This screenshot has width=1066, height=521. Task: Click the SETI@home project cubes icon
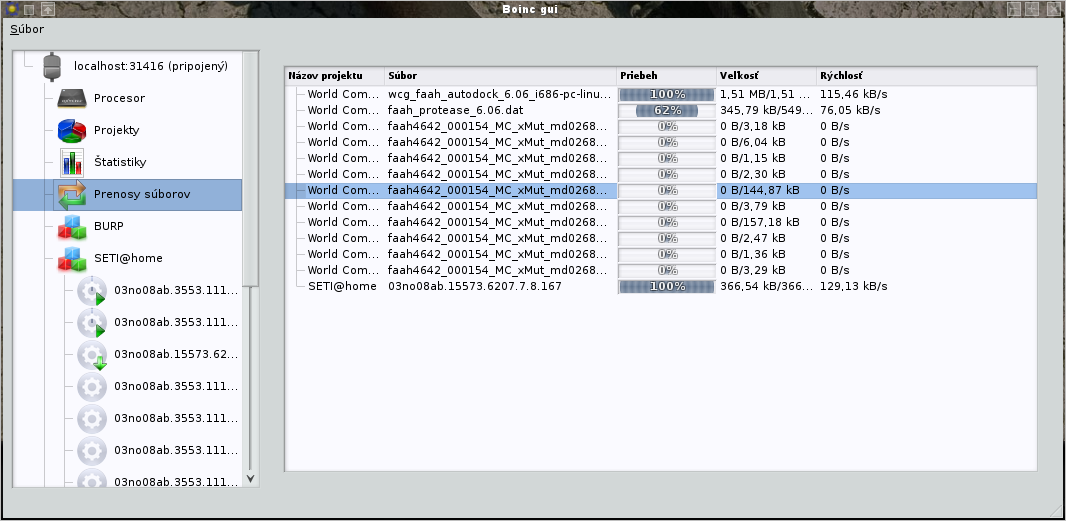tap(72, 258)
